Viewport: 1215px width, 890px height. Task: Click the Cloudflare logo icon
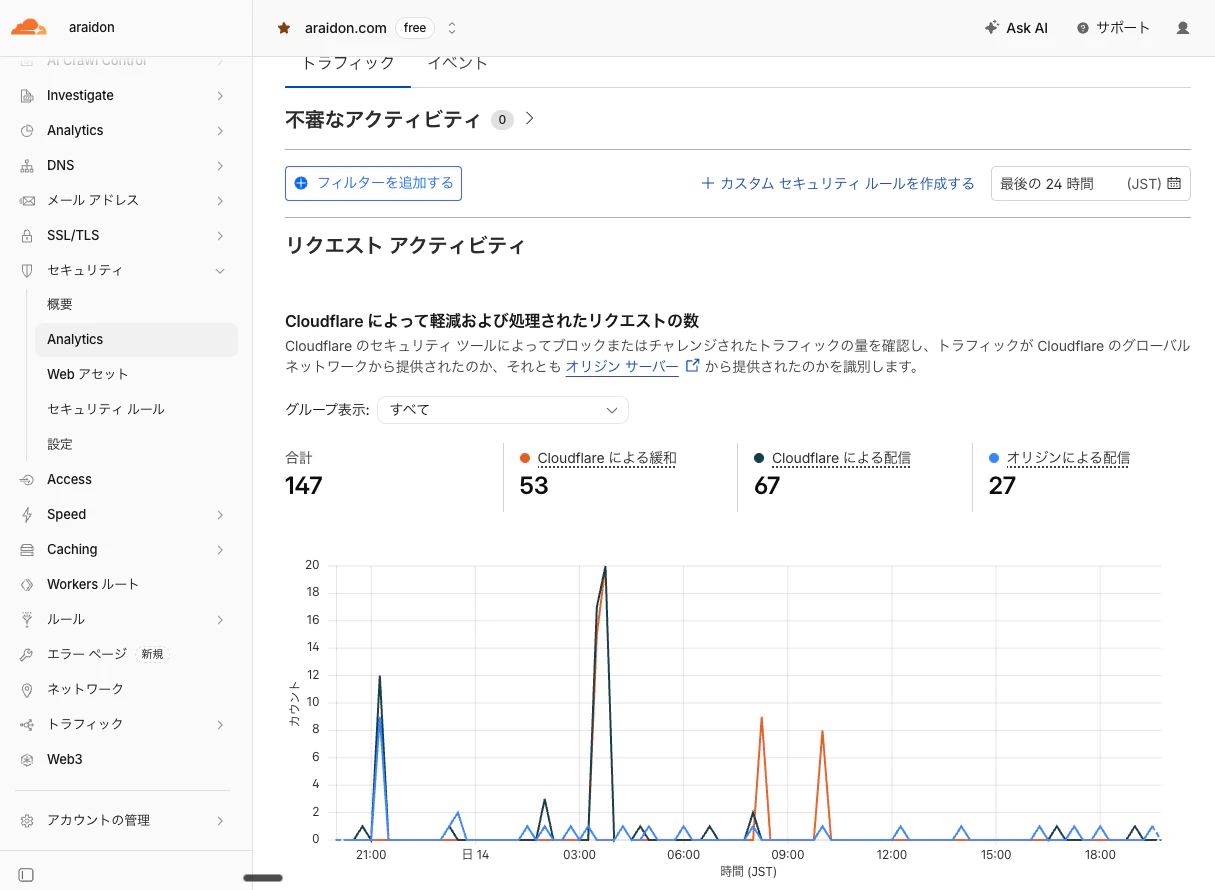coord(28,27)
